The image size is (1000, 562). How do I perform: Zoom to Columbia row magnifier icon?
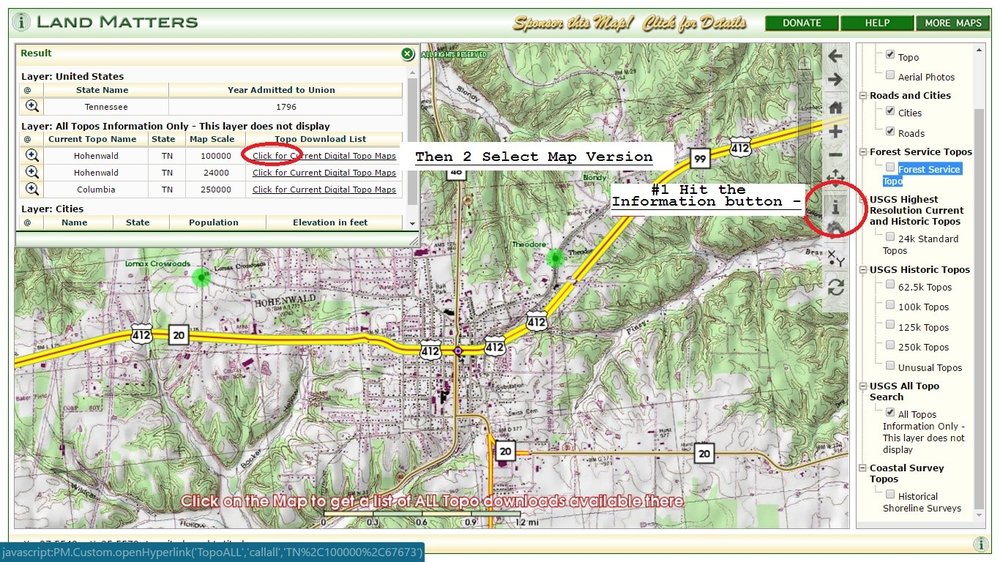click(x=32, y=189)
